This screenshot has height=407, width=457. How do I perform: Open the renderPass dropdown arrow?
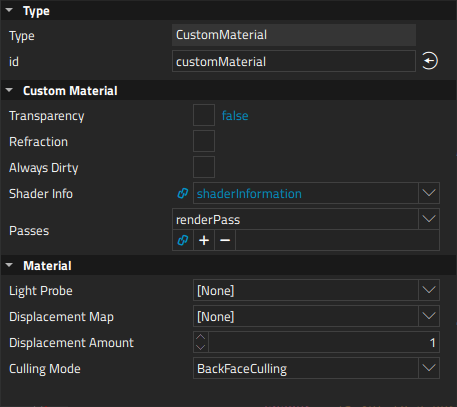(x=429, y=219)
